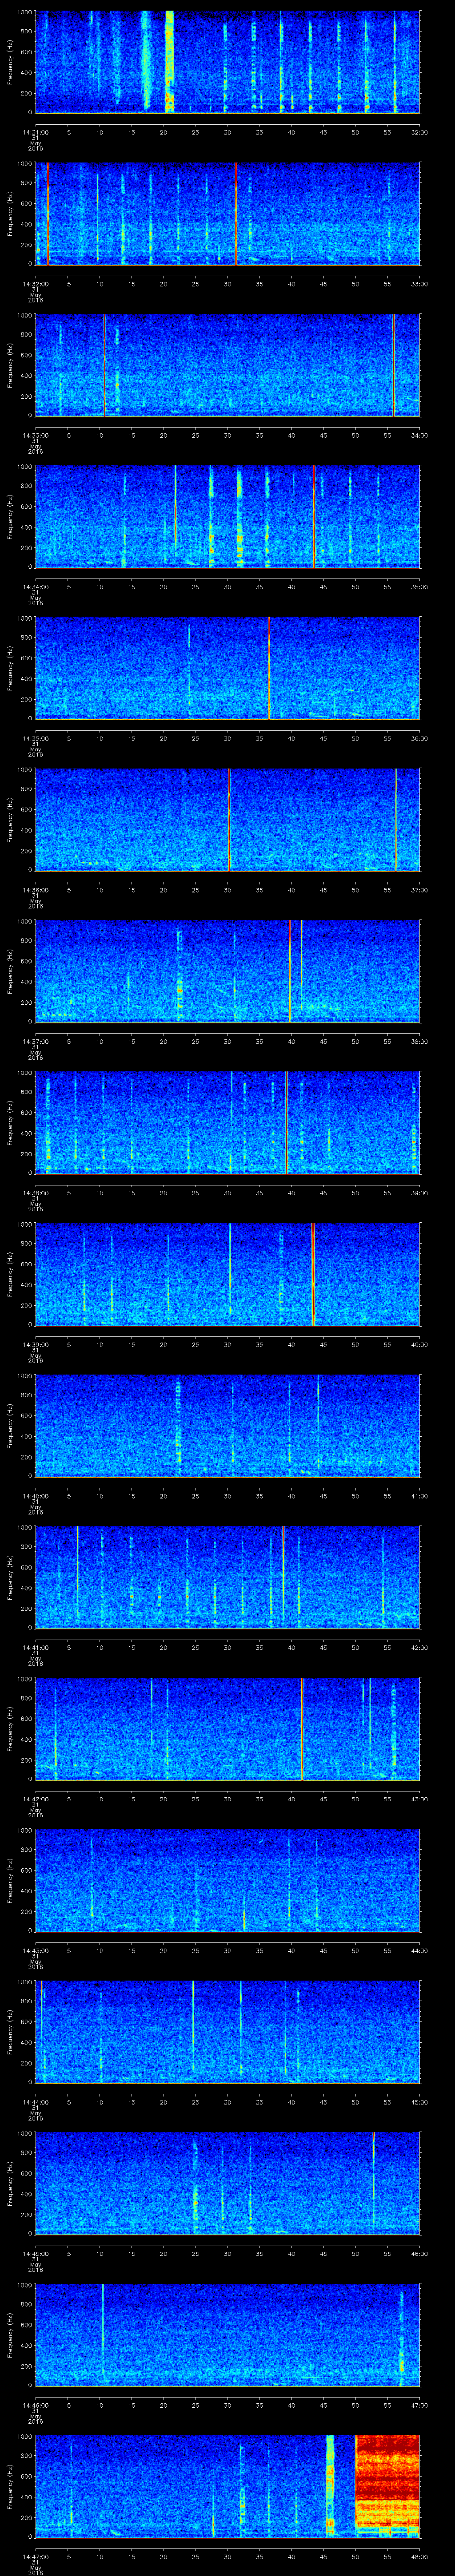Click the red line near 39 seconds in 14:38:00 spectrogram
This screenshot has height=2576, width=455.
pyautogui.click(x=286, y=1122)
